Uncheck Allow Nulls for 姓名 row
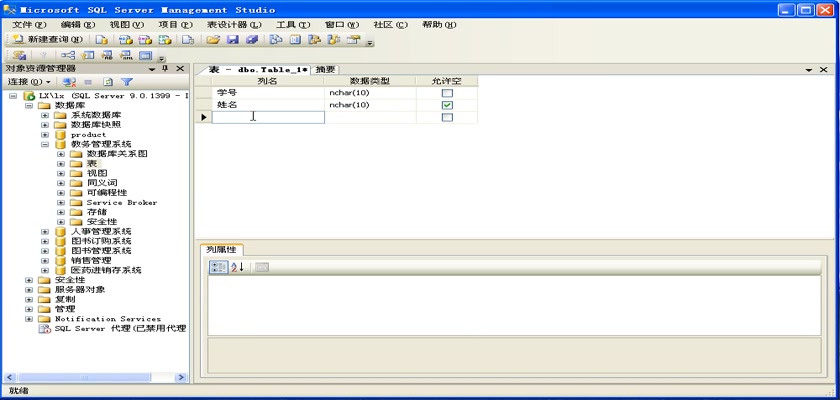The height and width of the screenshot is (400, 840). pos(447,105)
